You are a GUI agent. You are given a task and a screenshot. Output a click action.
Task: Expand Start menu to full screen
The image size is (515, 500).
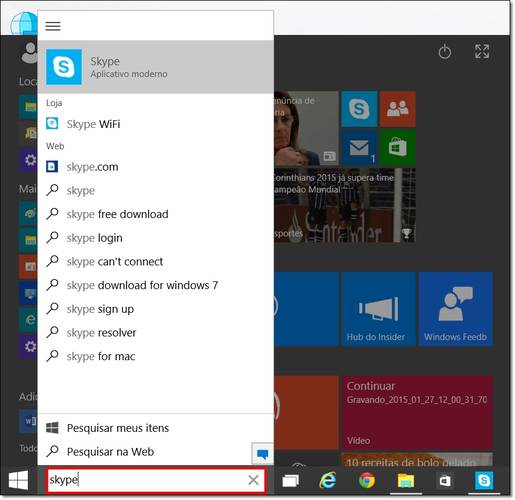[x=482, y=51]
